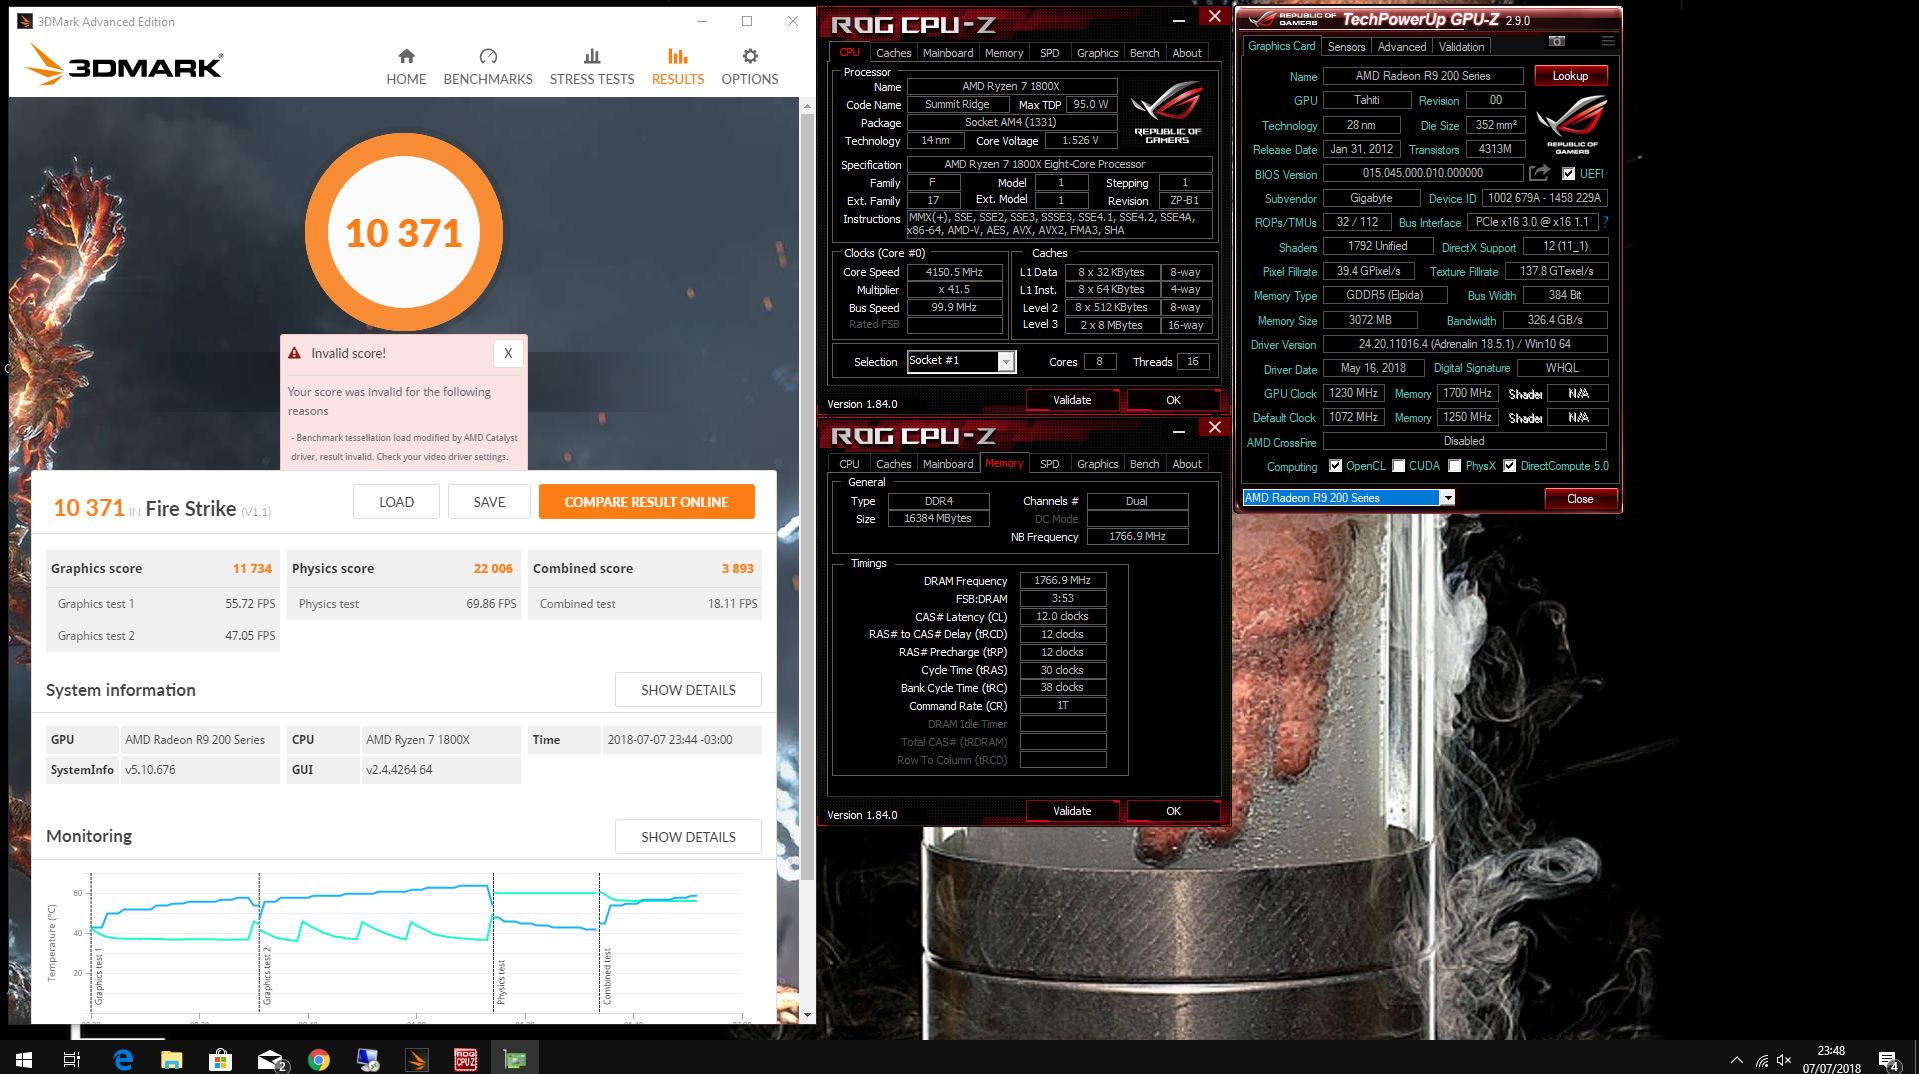Click 3DMark scrollbar down arrow

[x=807, y=1015]
